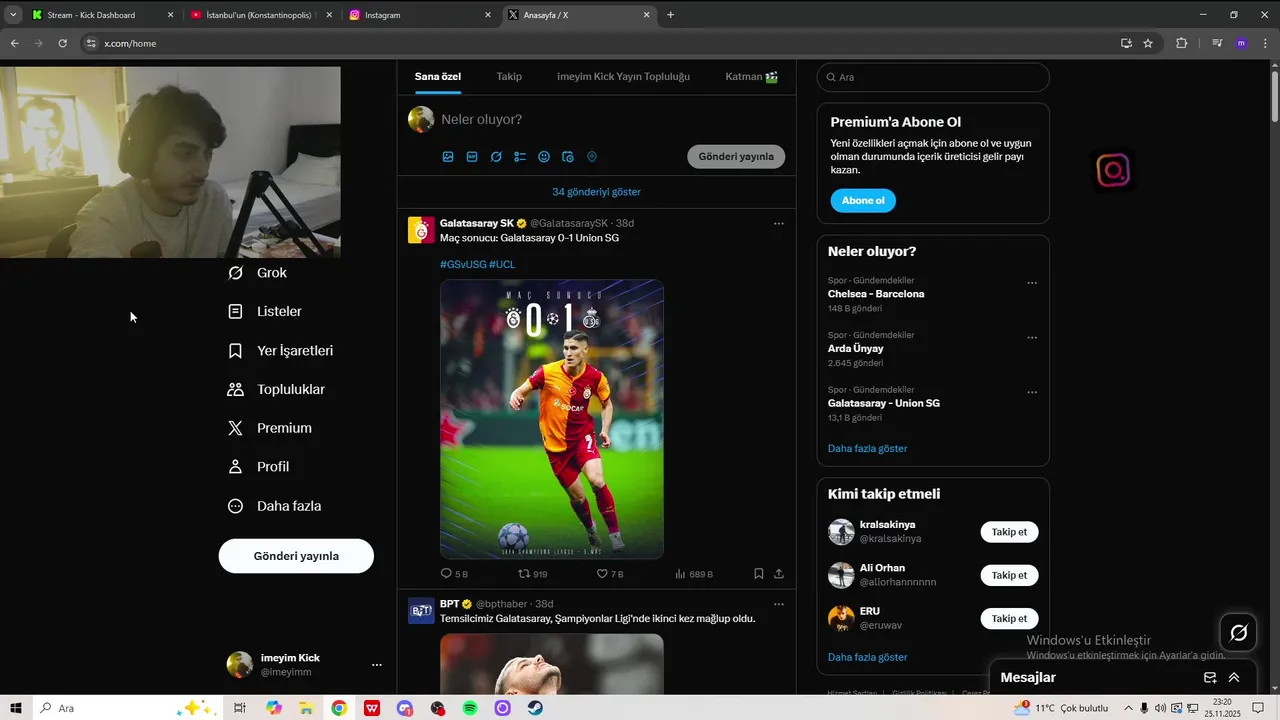Add a GIF to the new post
This screenshot has height=720, width=1280.
pos(472,157)
